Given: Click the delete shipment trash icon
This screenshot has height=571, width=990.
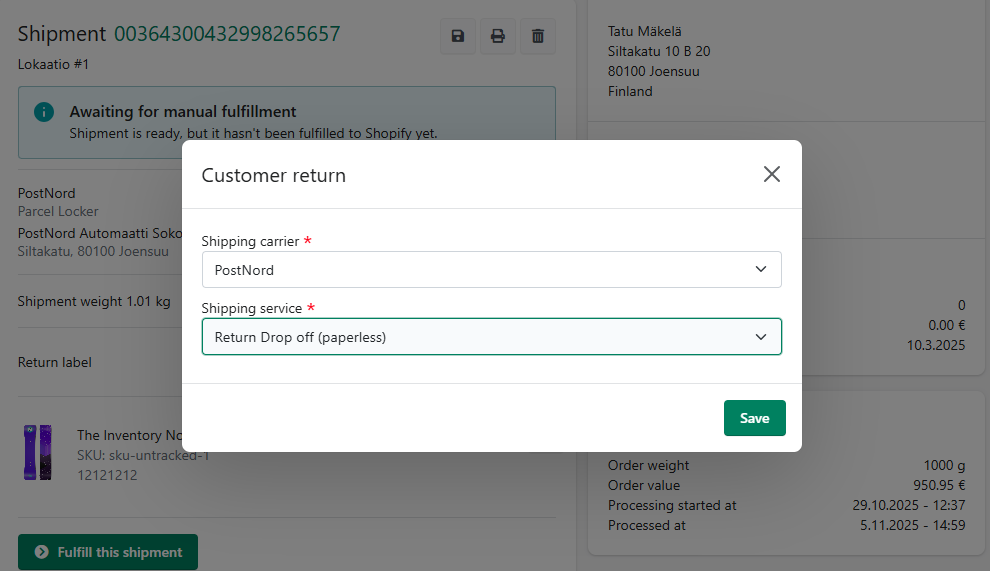Looking at the screenshot, I should tap(538, 36).
